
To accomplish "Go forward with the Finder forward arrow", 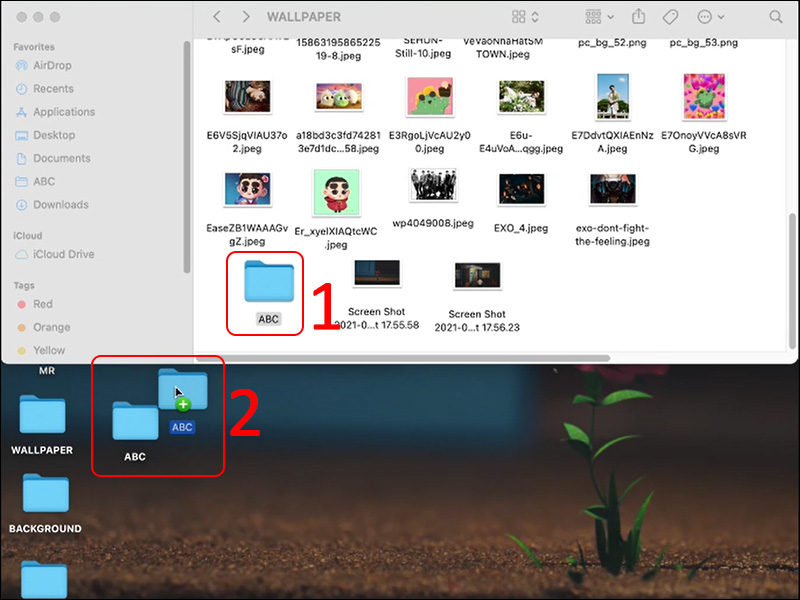I will (246, 17).
